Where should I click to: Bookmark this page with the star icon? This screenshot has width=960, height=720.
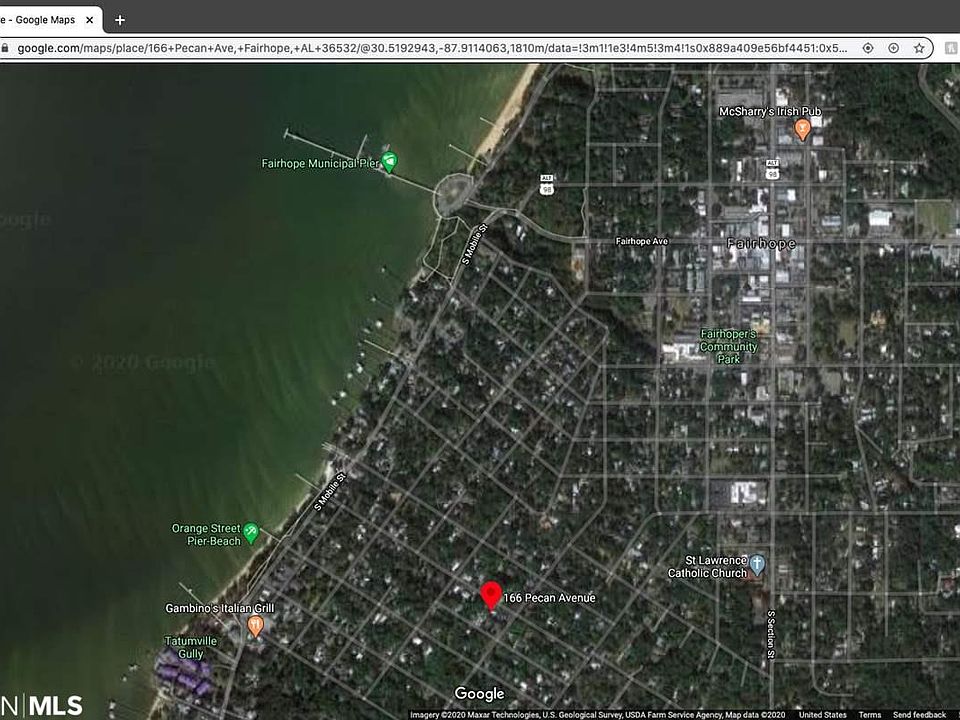tap(919, 48)
